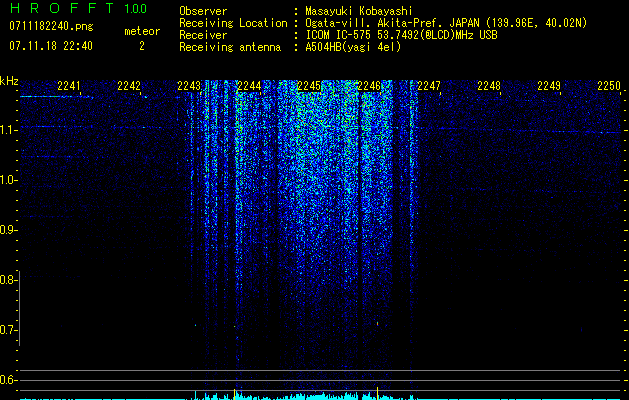Viewport: 629px width, 400px height.
Task: Click the HROFFT program title
Action: [62, 8]
